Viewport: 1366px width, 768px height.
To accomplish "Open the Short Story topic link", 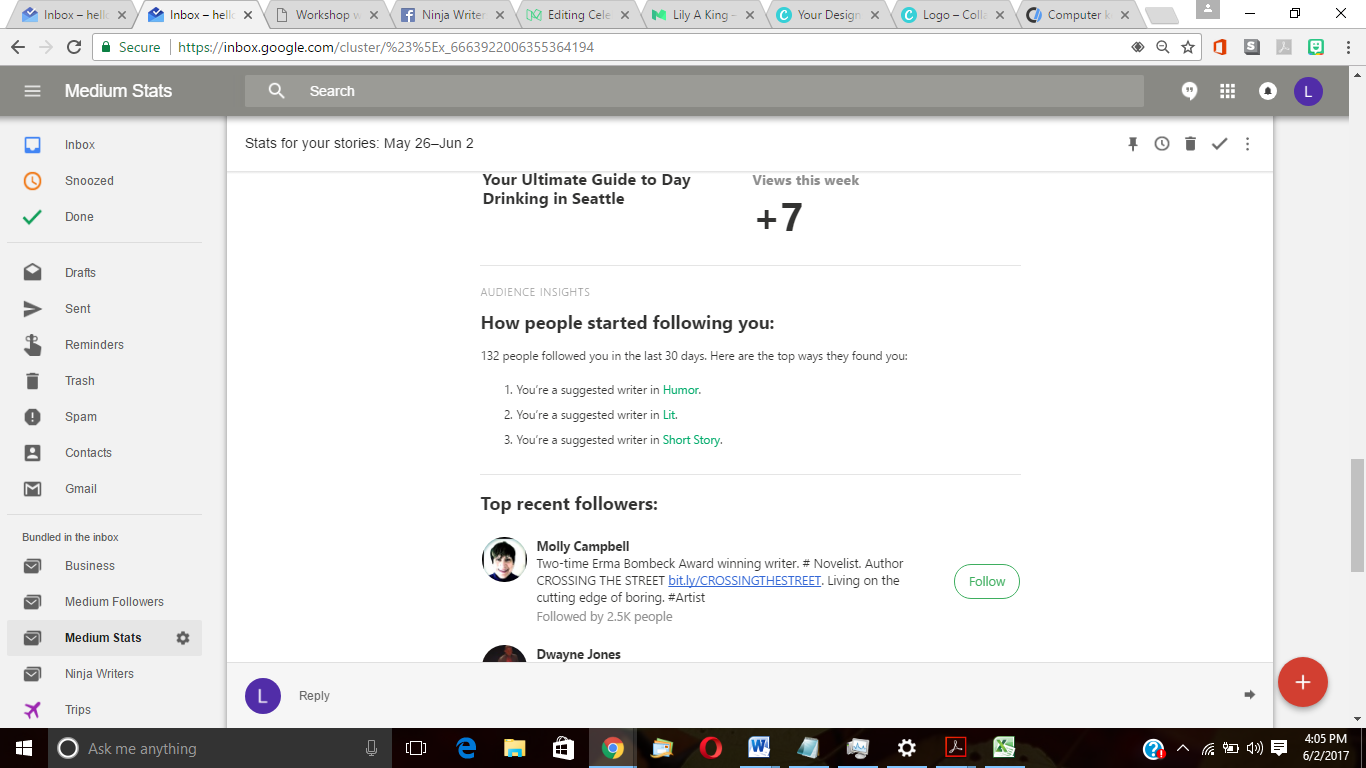I will [x=691, y=440].
